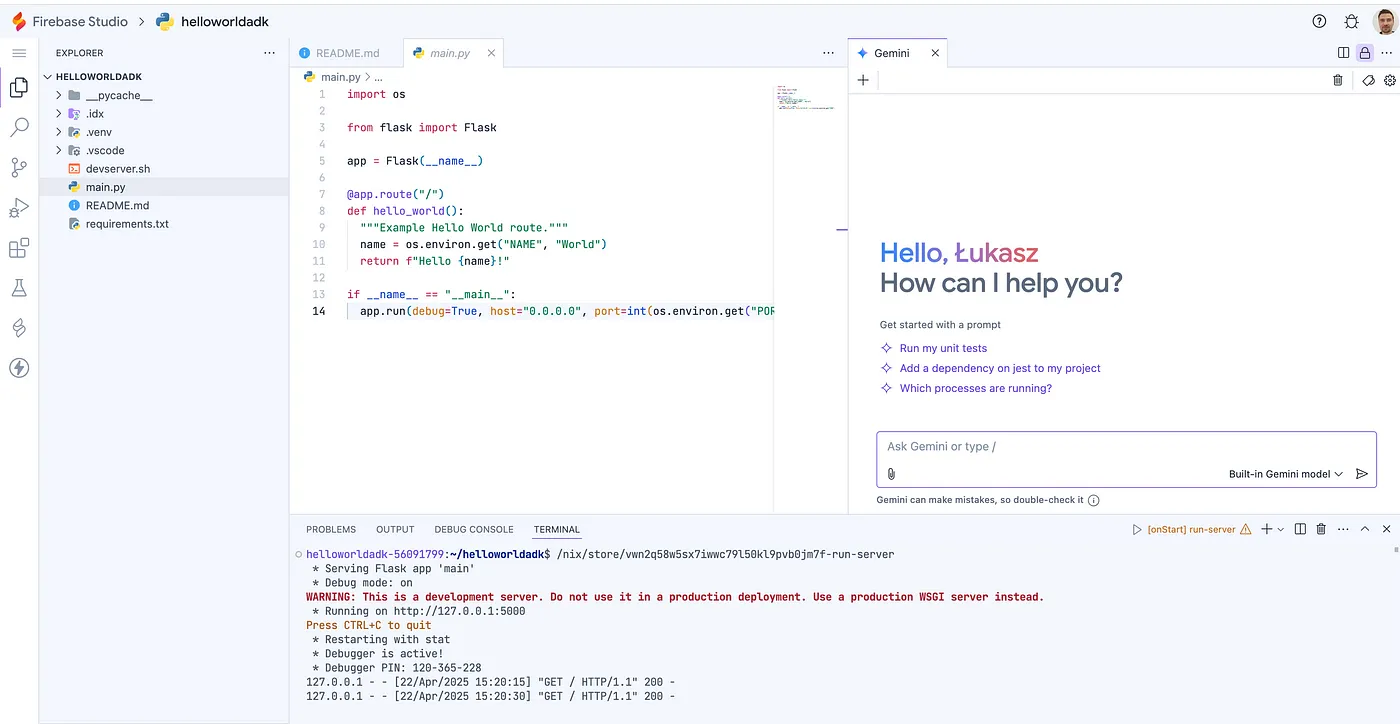Open the Extensions view
Screen dimensions: 1400x724
tap(18, 247)
